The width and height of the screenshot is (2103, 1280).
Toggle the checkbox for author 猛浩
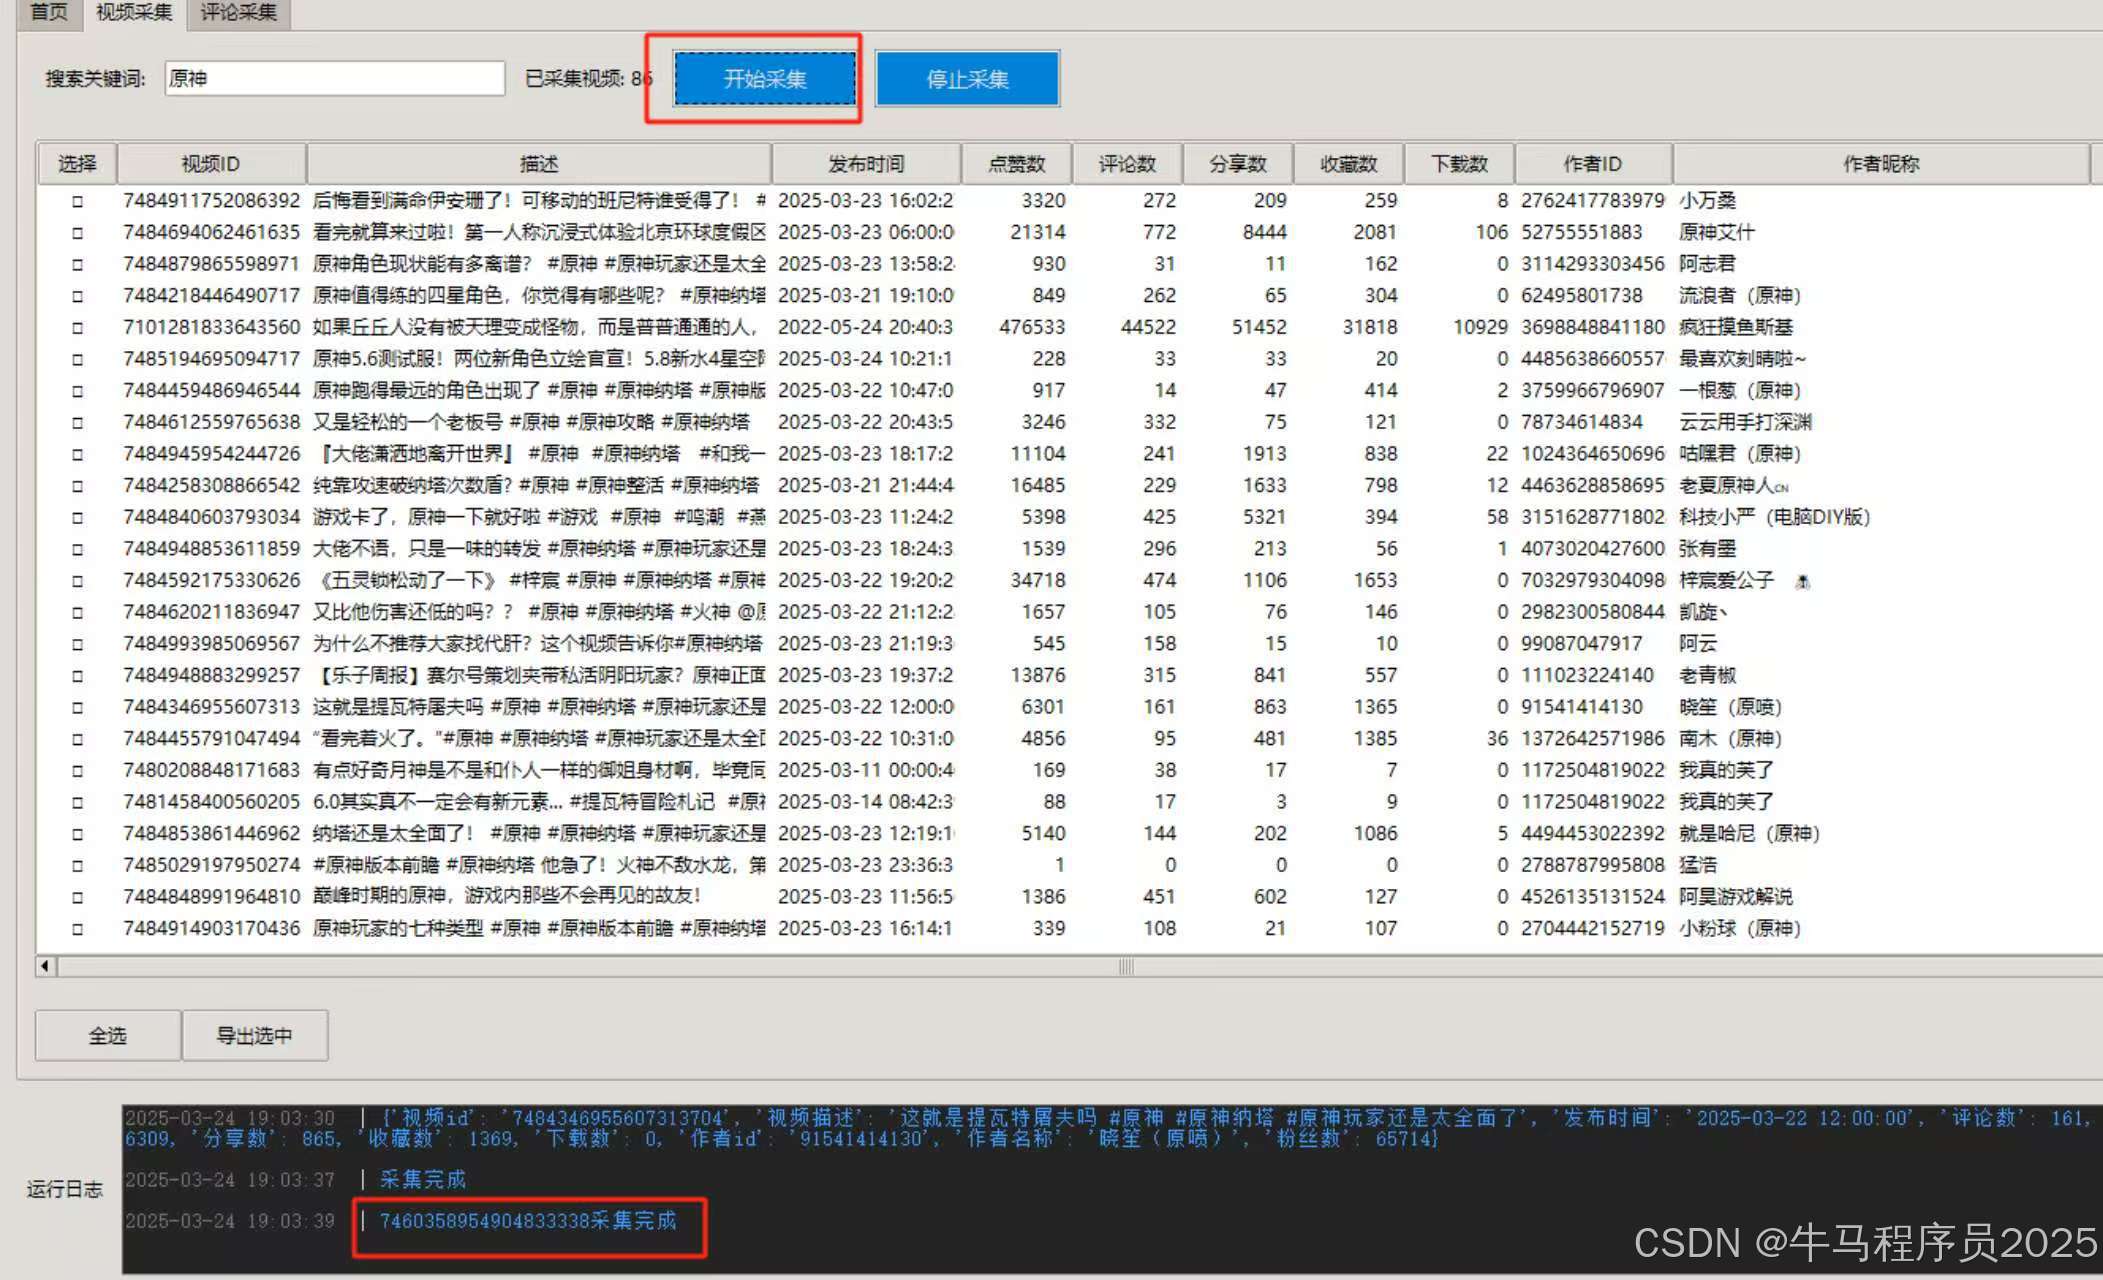tap(77, 866)
